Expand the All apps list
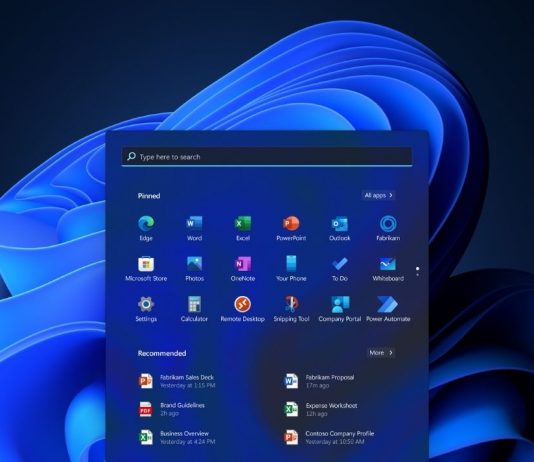 (x=378, y=195)
